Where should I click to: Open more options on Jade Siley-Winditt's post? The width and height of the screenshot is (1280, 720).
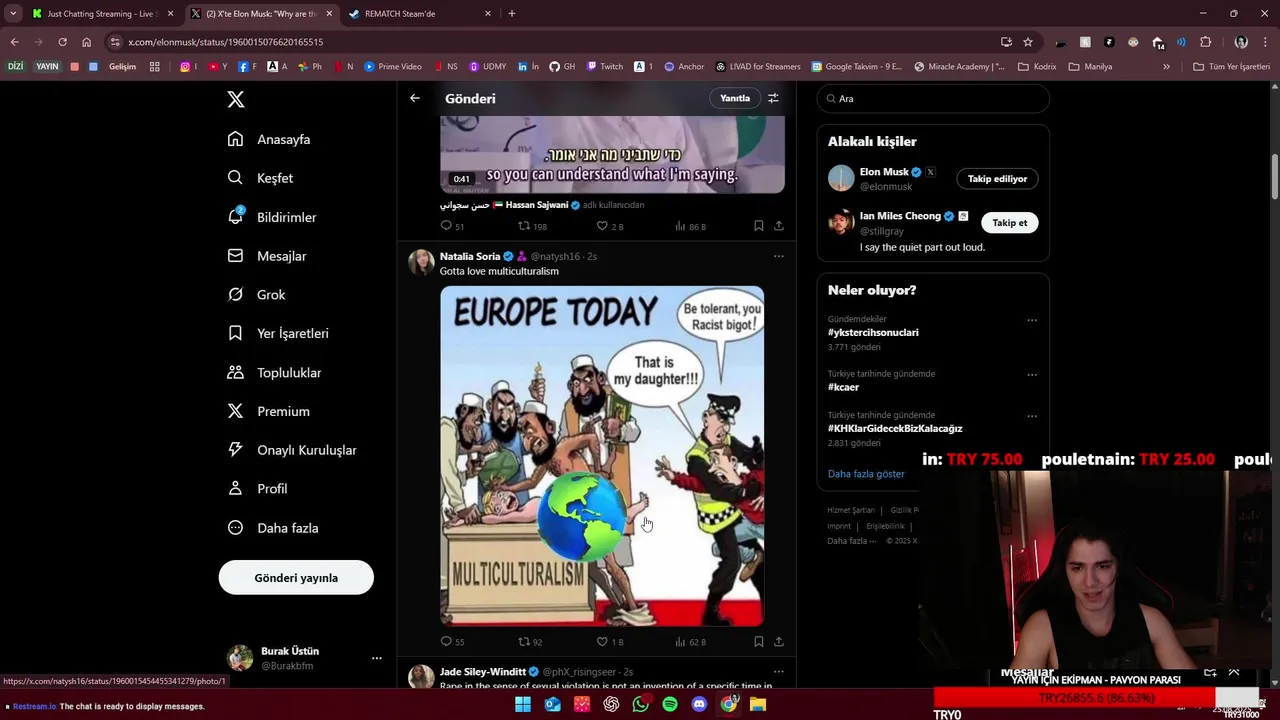(778, 672)
